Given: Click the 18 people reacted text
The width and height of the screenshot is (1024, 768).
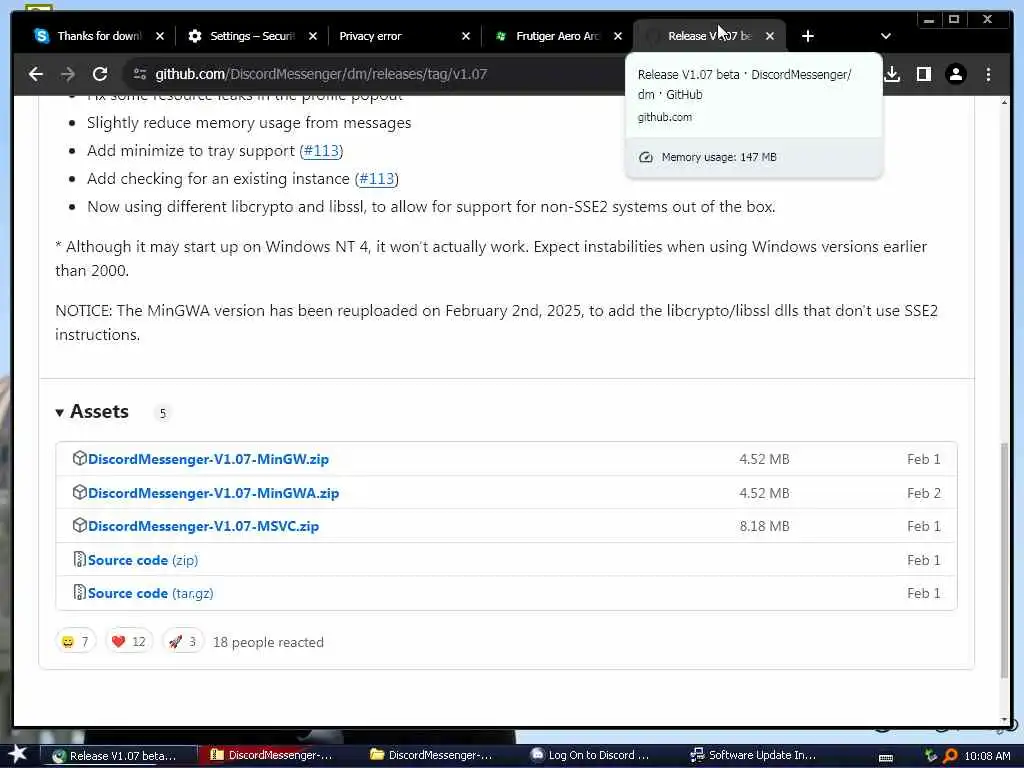Looking at the screenshot, I should pos(268,643).
